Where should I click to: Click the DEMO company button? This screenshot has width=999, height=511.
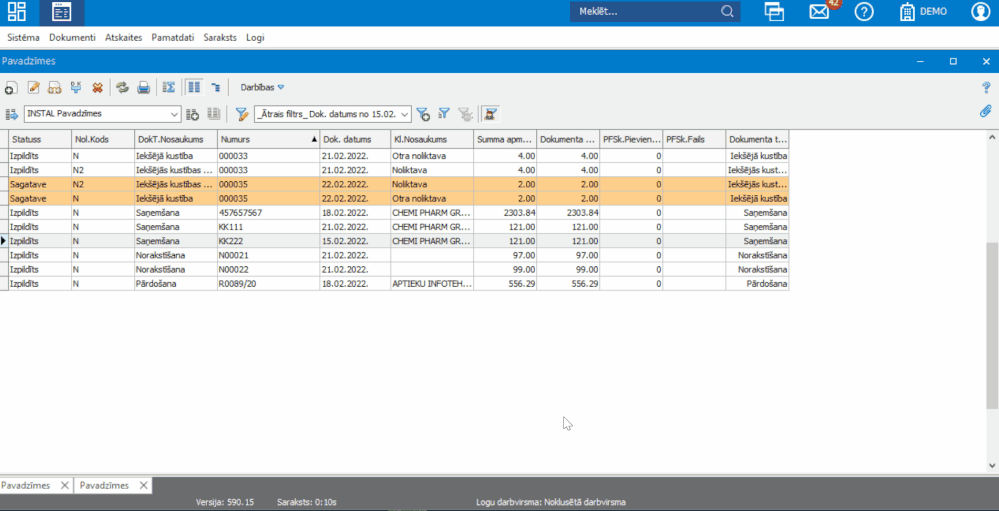point(923,12)
